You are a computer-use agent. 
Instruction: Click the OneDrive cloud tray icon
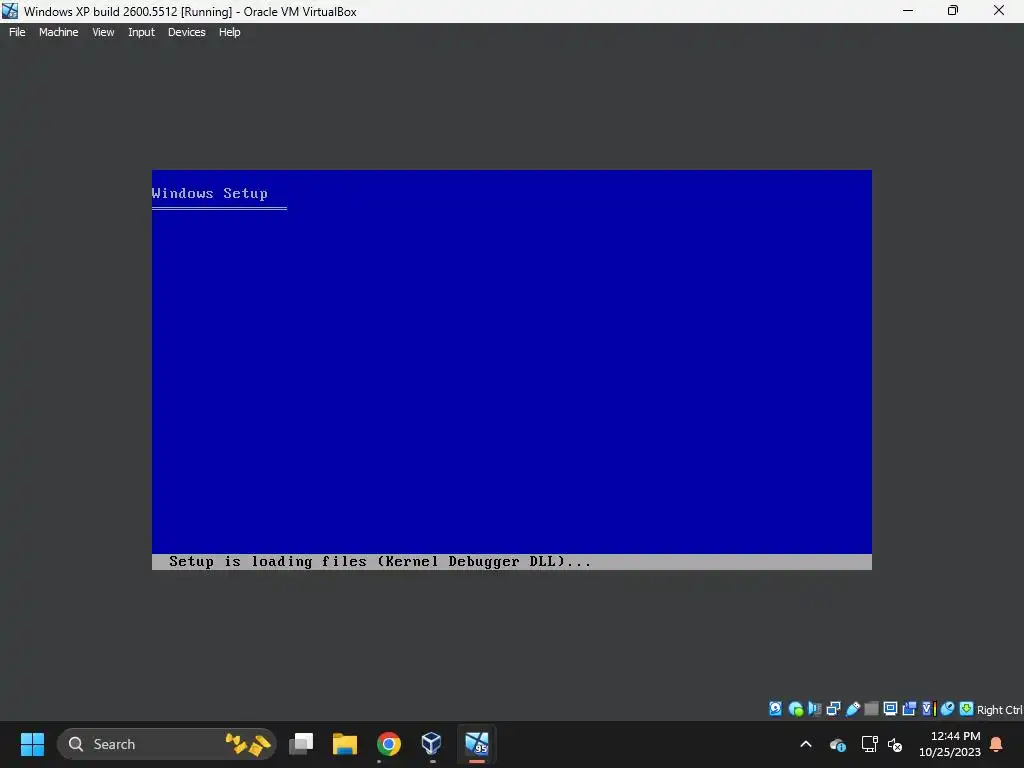[838, 744]
